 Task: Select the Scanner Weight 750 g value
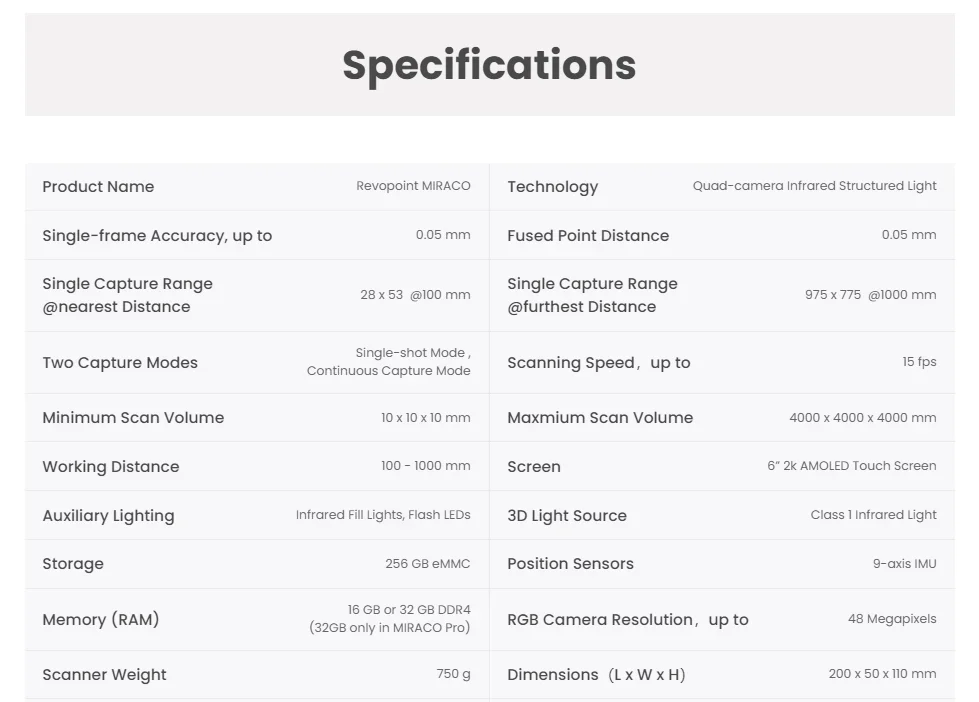pos(453,674)
